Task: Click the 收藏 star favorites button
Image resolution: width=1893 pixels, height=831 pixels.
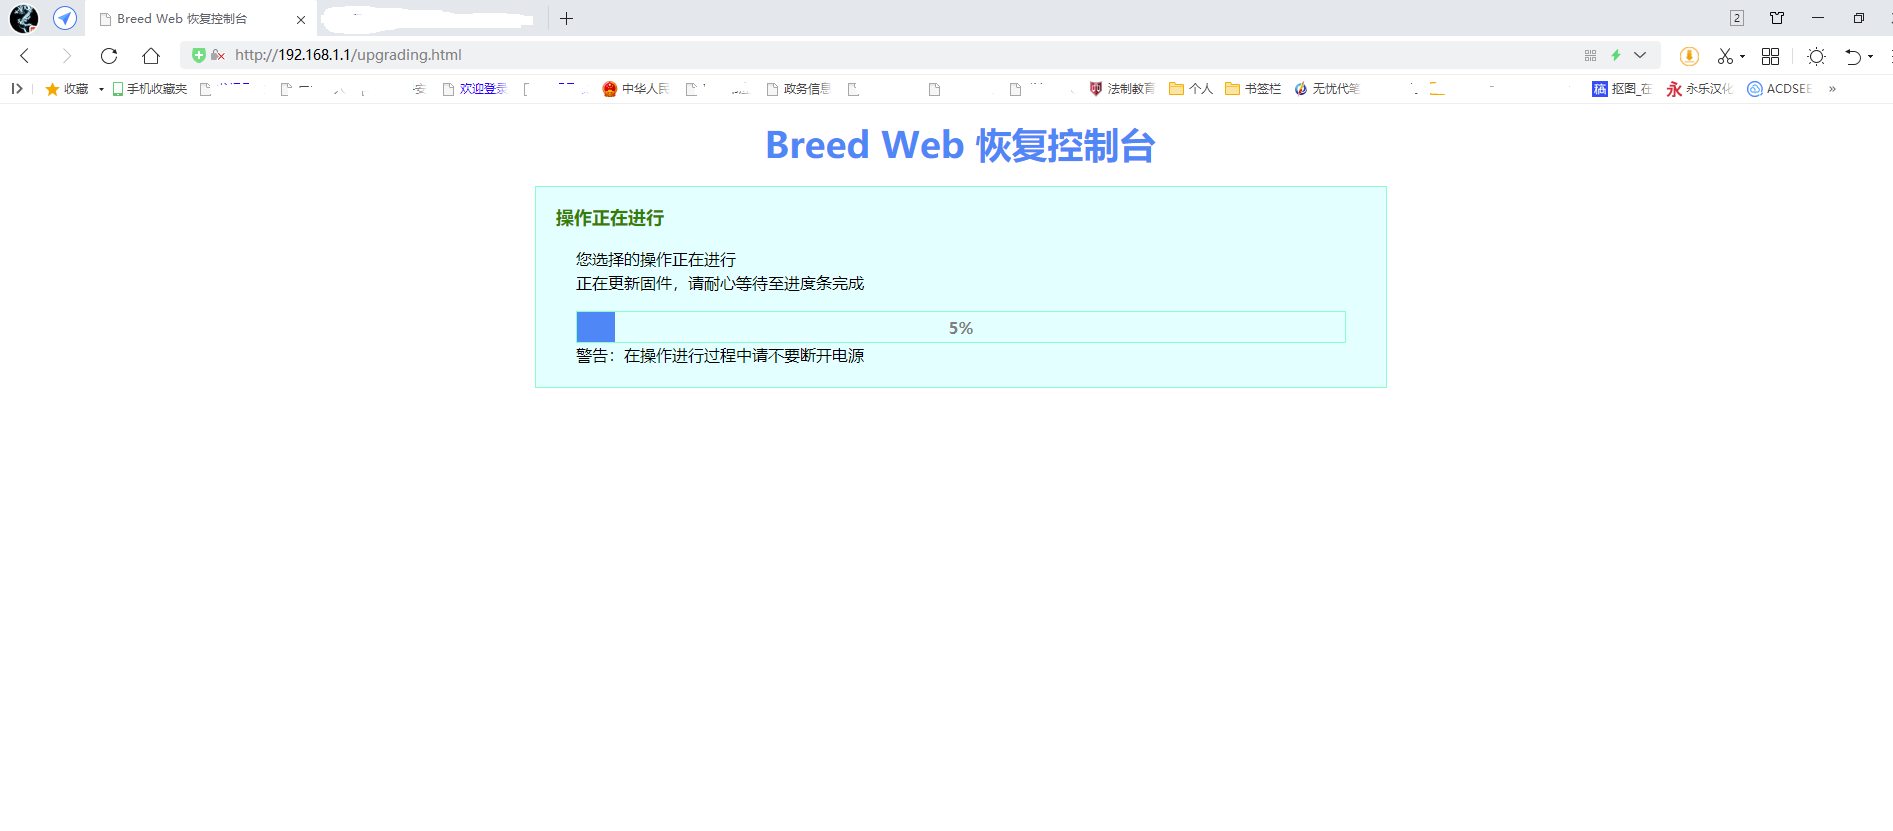Action: click(67, 89)
